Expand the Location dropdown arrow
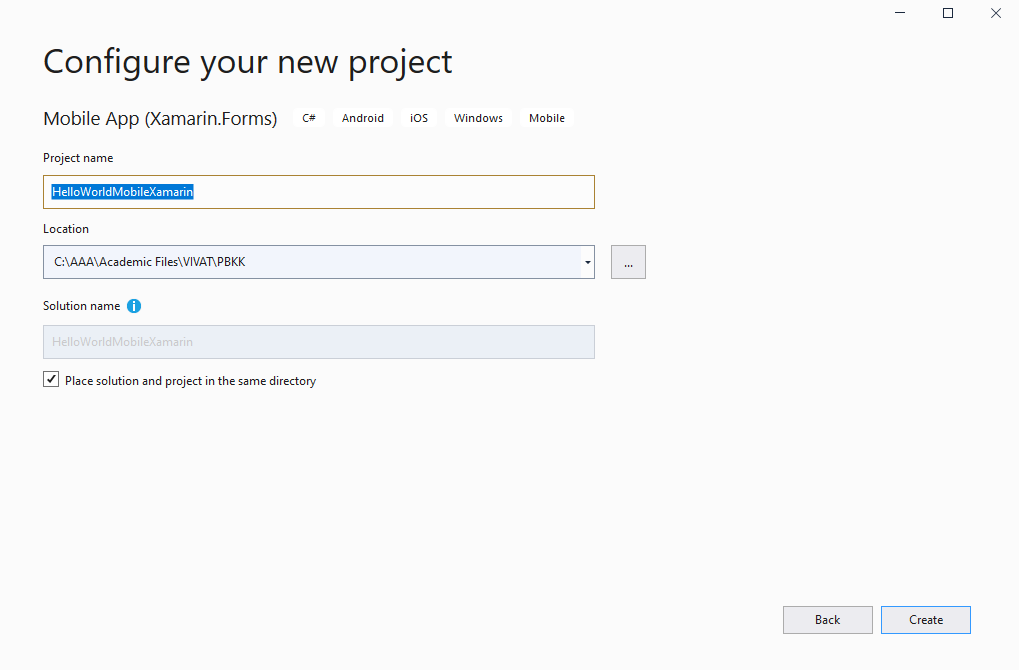This screenshot has width=1019, height=670. point(587,262)
